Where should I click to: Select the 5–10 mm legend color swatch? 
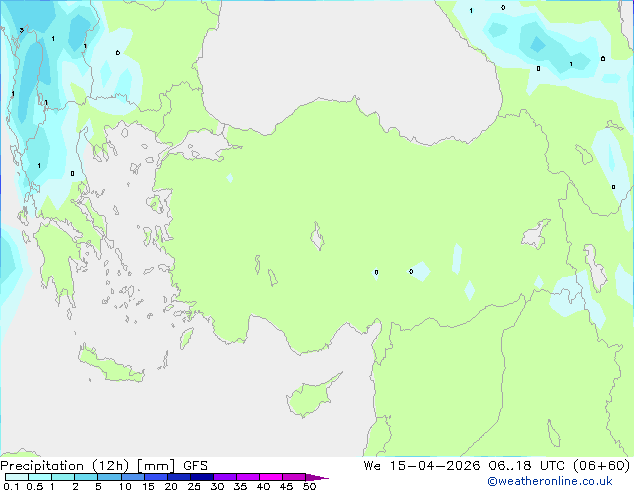click(x=109, y=477)
